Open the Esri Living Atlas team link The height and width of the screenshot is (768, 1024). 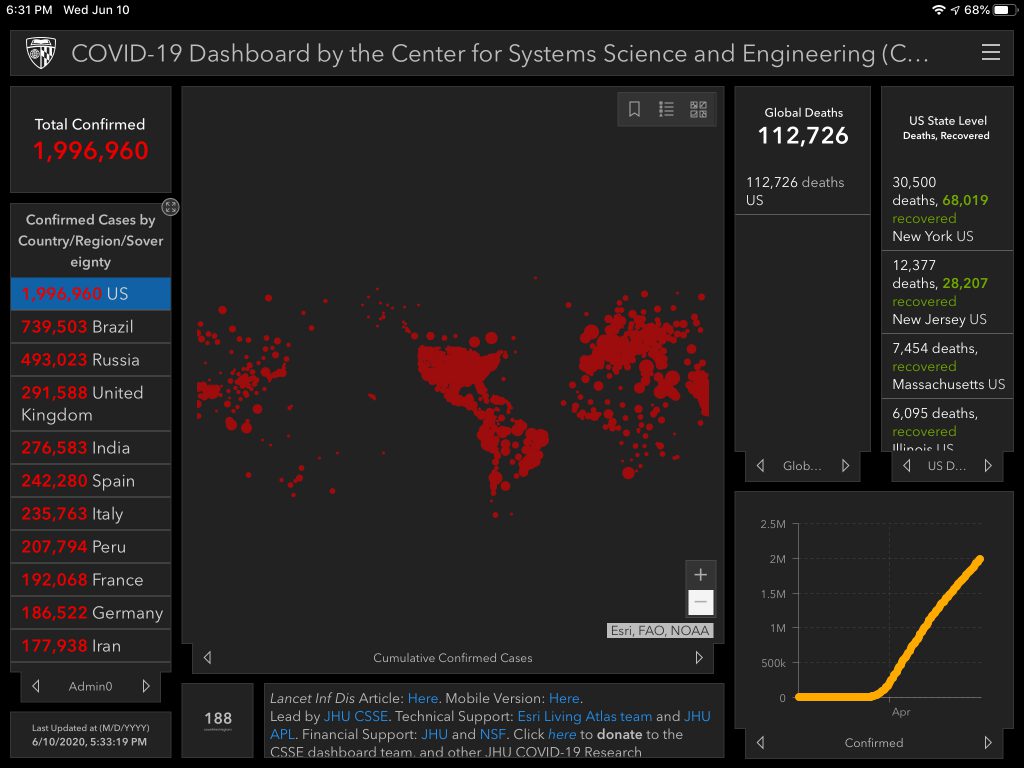[584, 716]
